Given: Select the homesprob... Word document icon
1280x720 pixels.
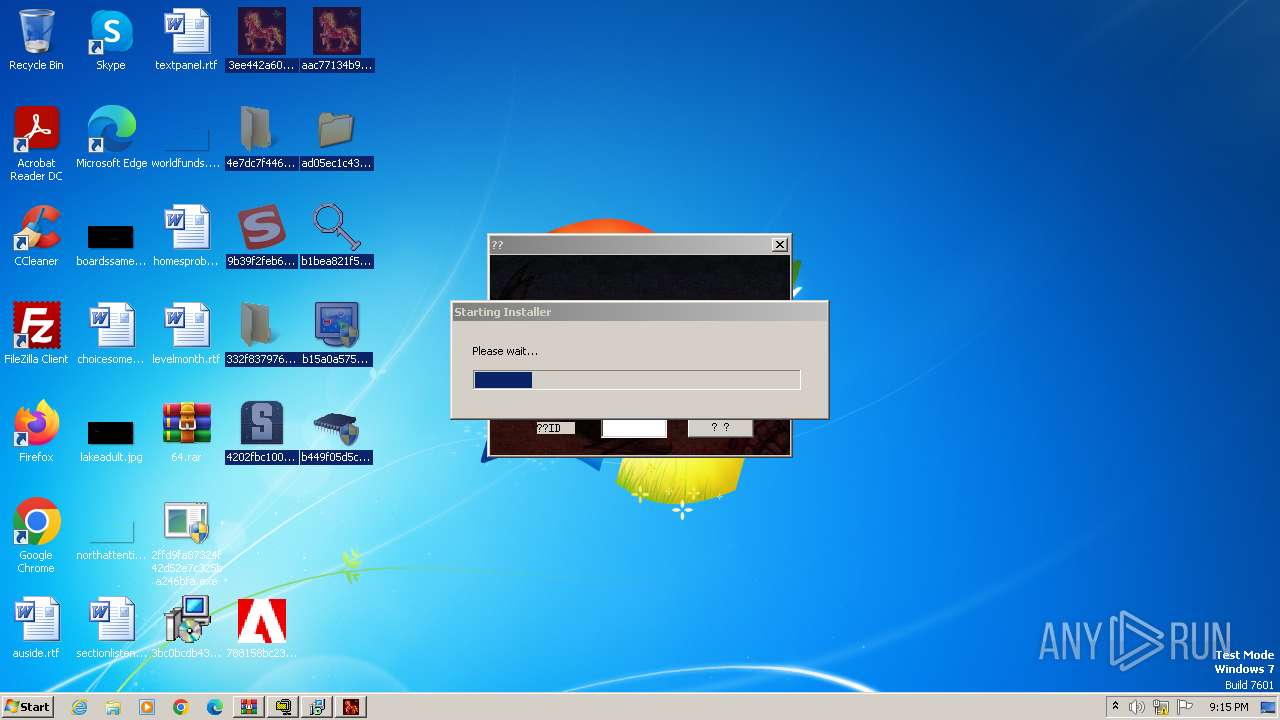Looking at the screenshot, I should pyautogui.click(x=186, y=236).
